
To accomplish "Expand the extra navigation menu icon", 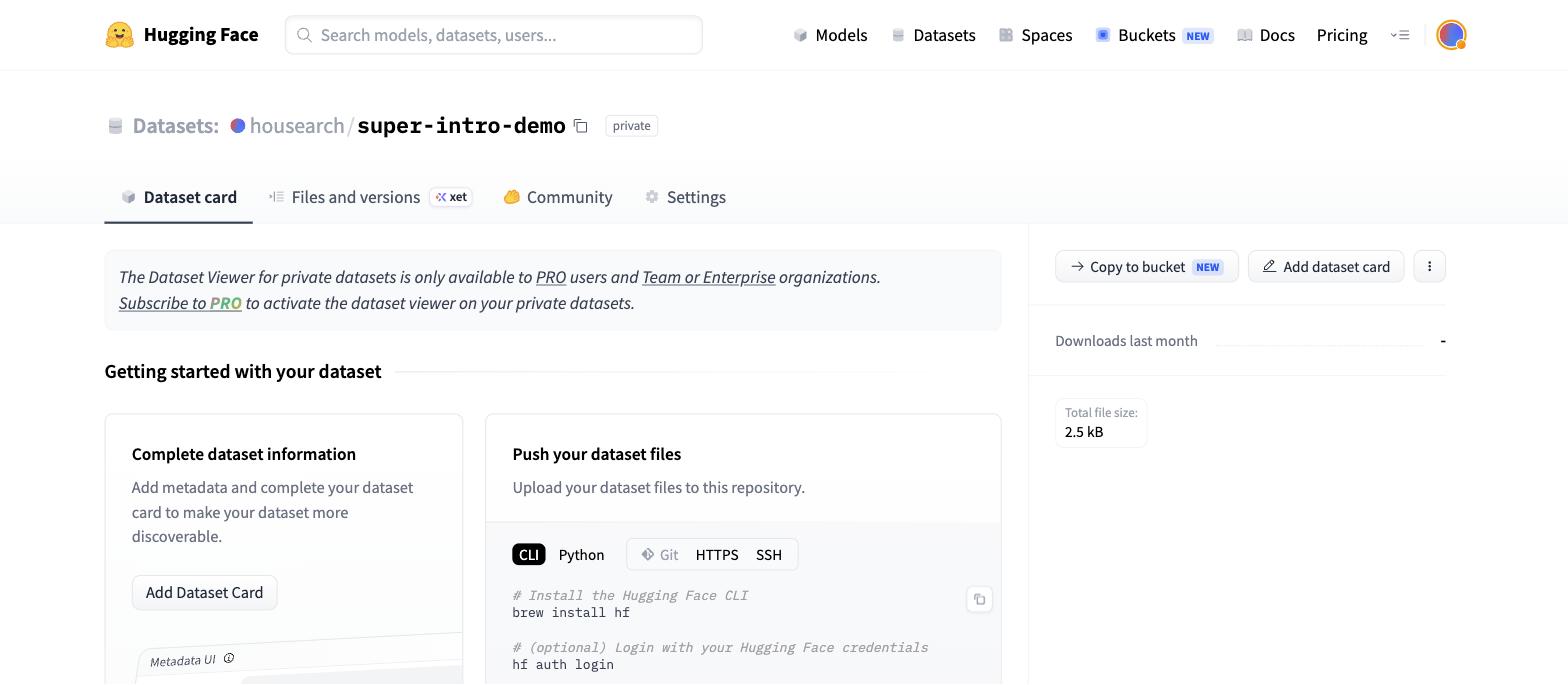I will [x=1400, y=35].
